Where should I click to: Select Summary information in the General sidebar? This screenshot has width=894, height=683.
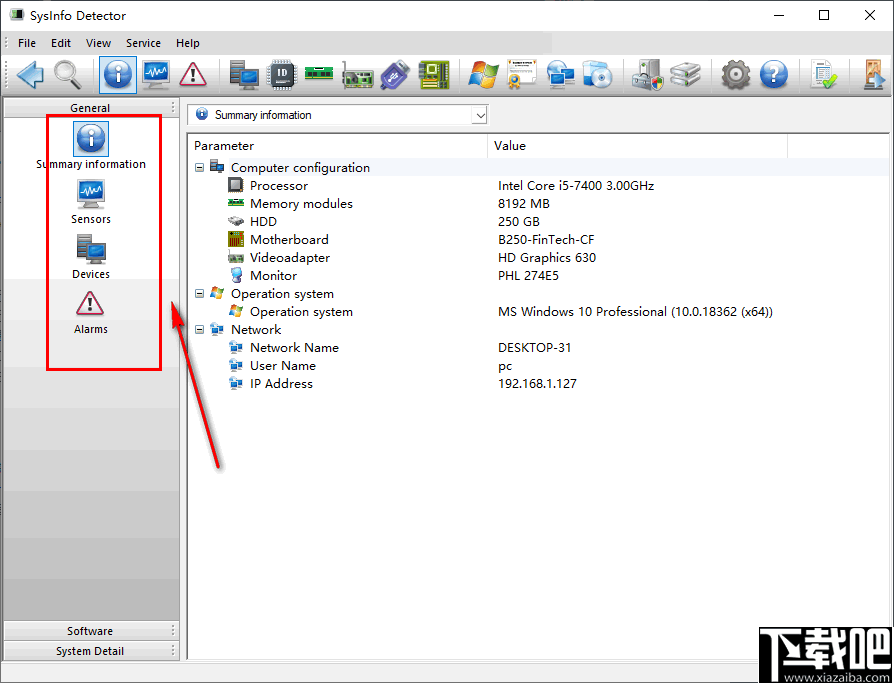91,146
